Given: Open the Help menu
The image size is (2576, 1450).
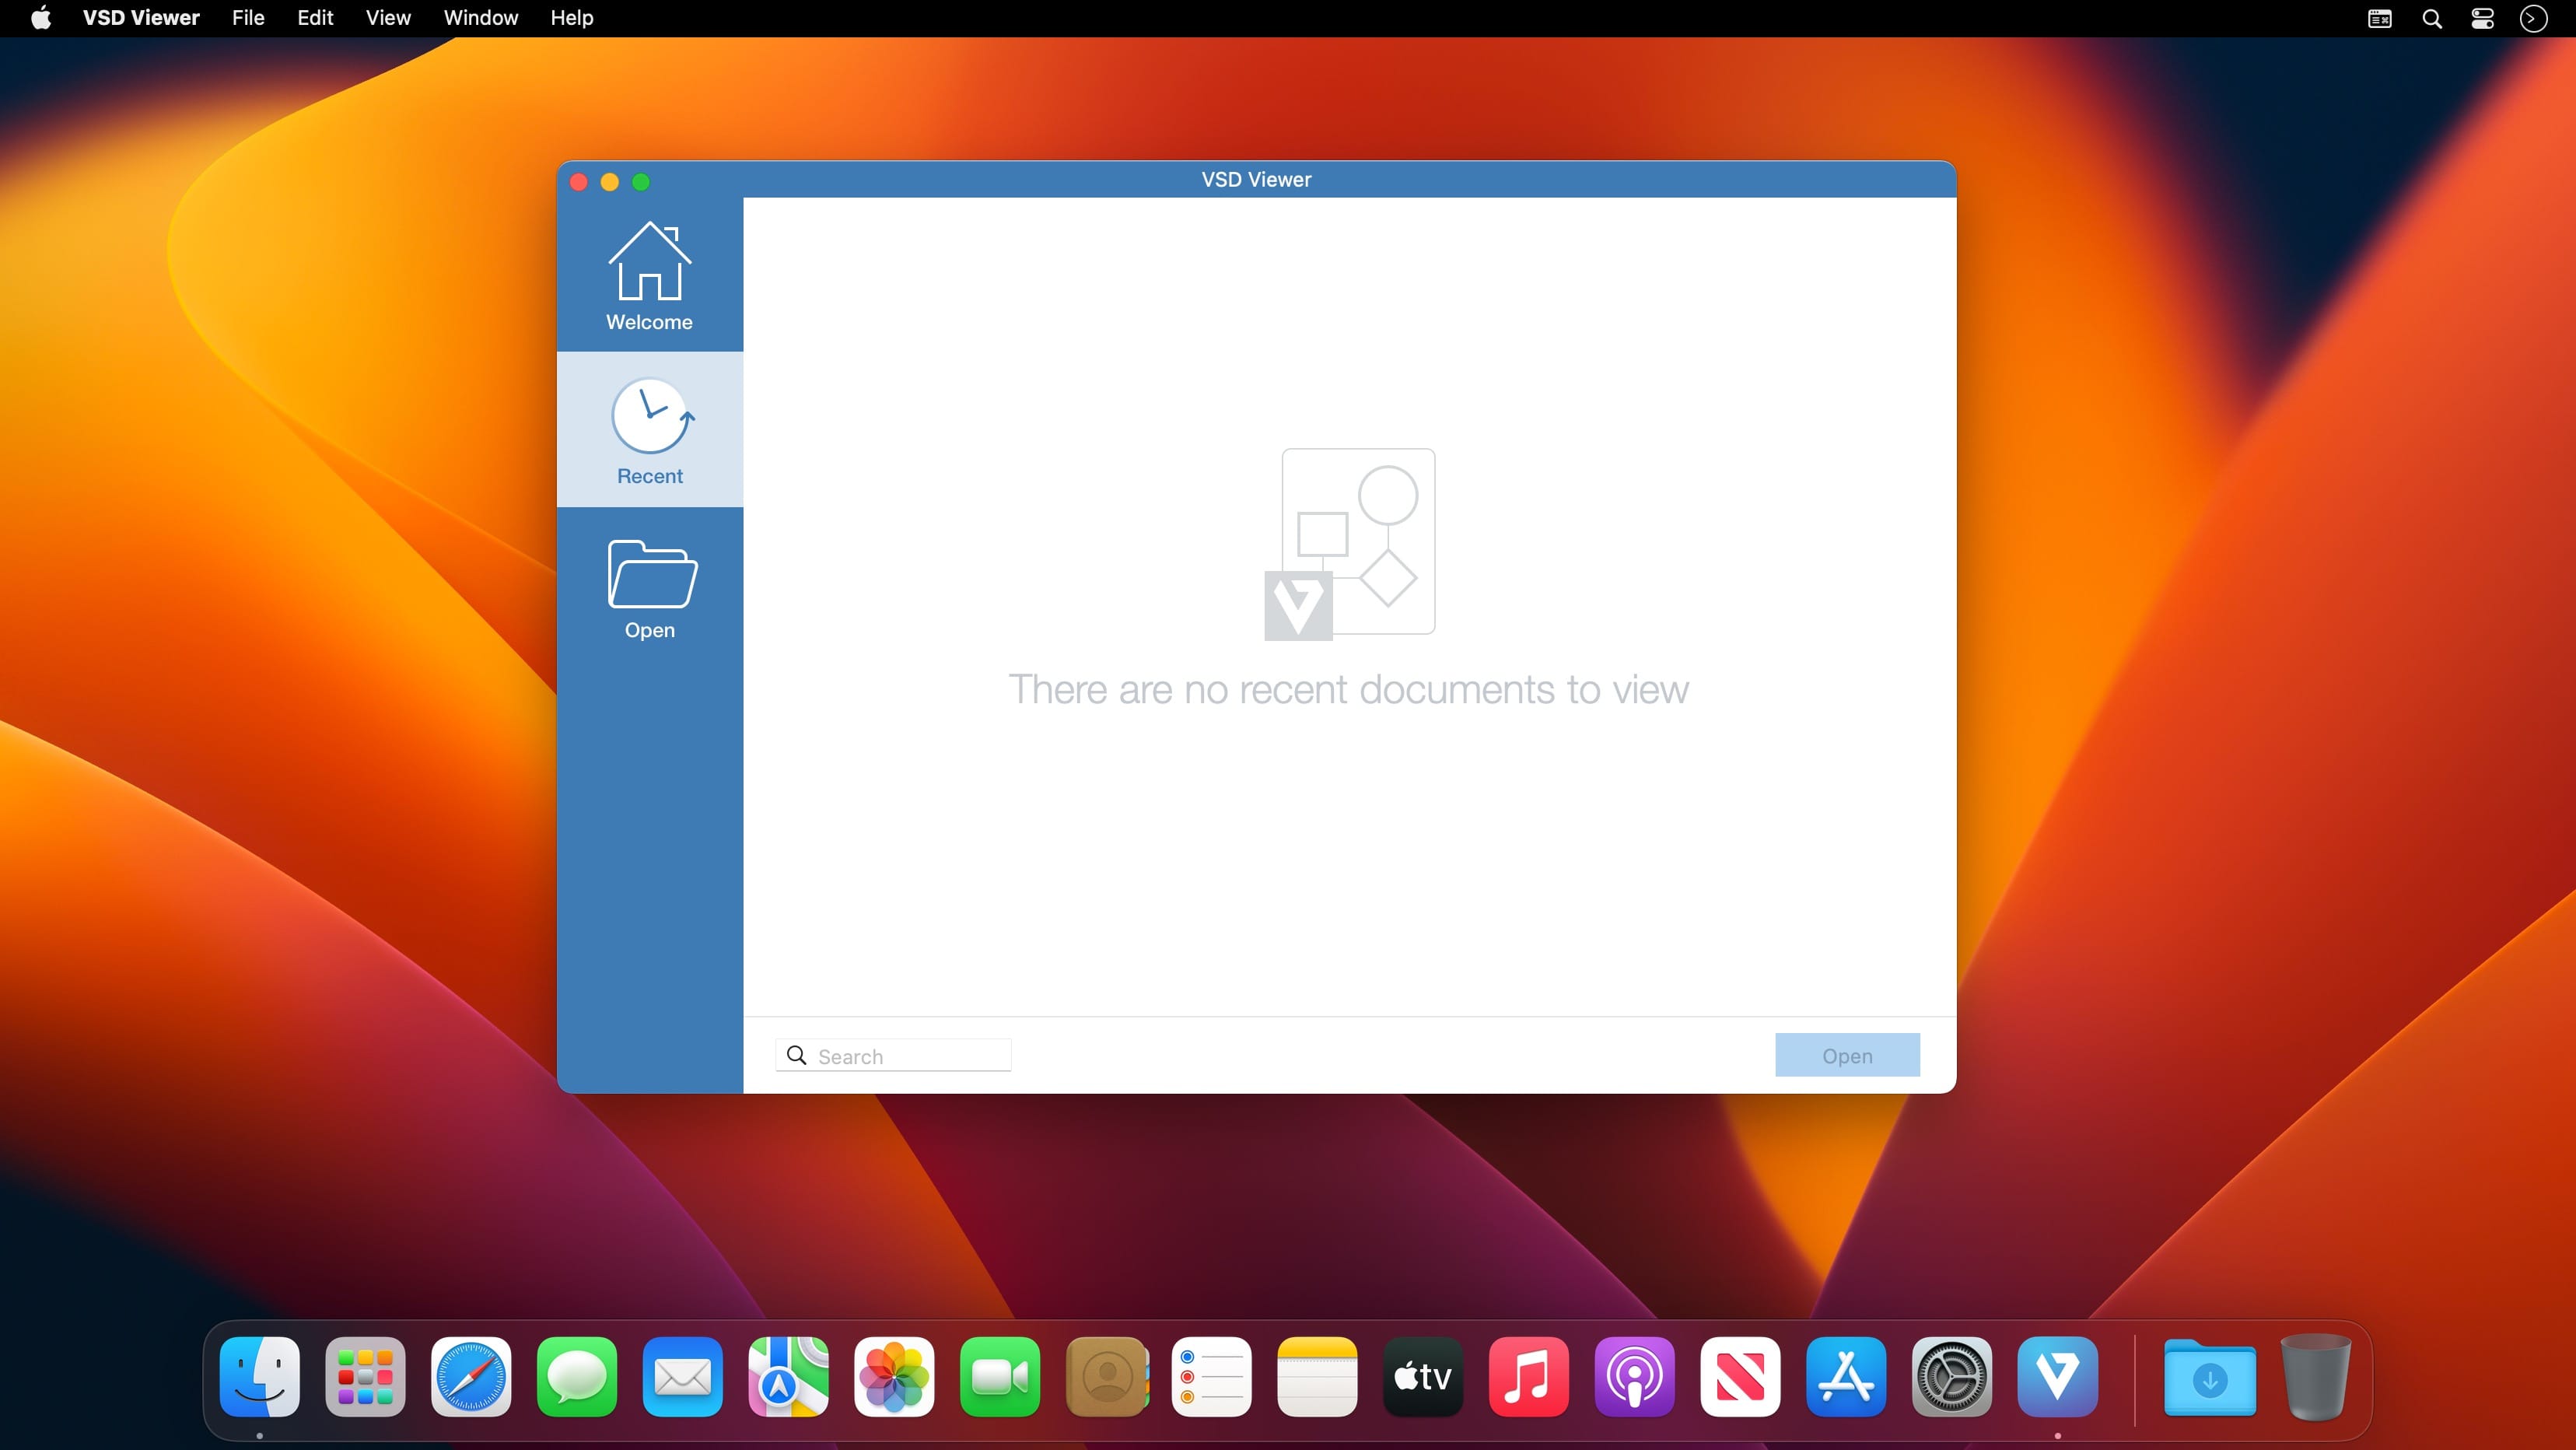Looking at the screenshot, I should pyautogui.click(x=571, y=18).
